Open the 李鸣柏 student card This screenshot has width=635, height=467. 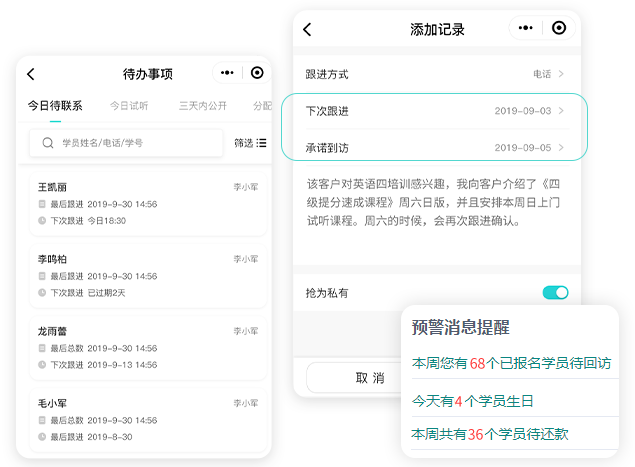[x=148, y=276]
